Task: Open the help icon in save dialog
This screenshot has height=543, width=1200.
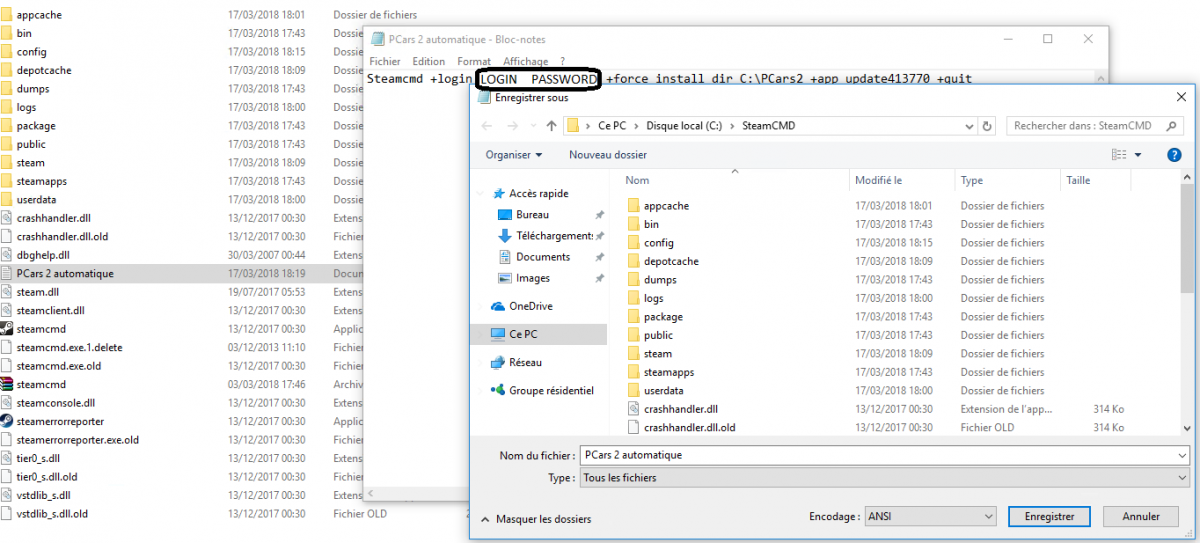Action: [x=1175, y=155]
